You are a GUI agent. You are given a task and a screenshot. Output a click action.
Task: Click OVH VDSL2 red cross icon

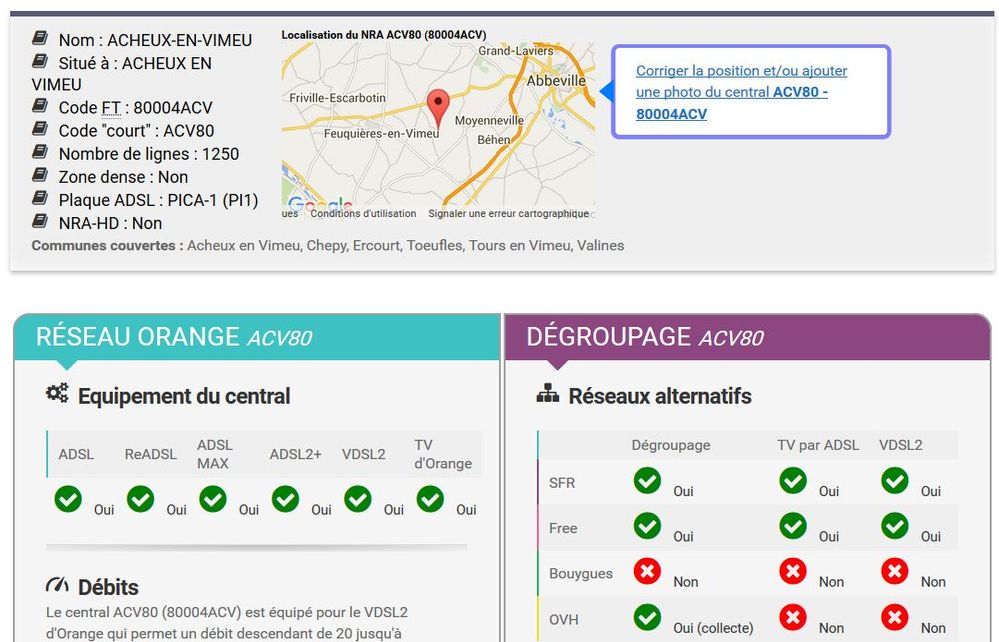point(895,617)
